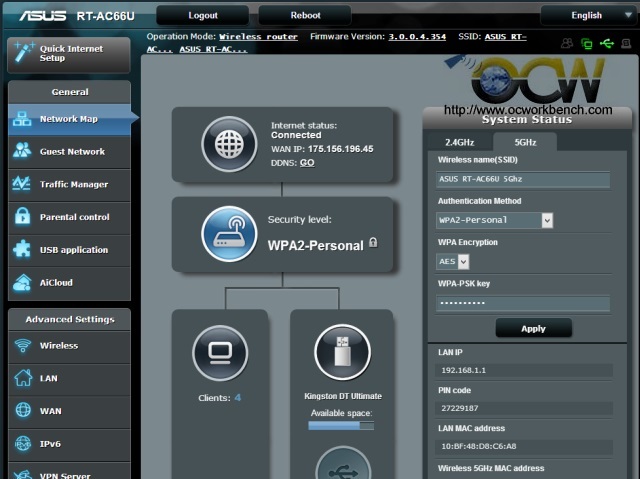Click the ASUS RT-AC... SSID link
Viewport: 640px width, 479px height.
click(x=213, y=49)
